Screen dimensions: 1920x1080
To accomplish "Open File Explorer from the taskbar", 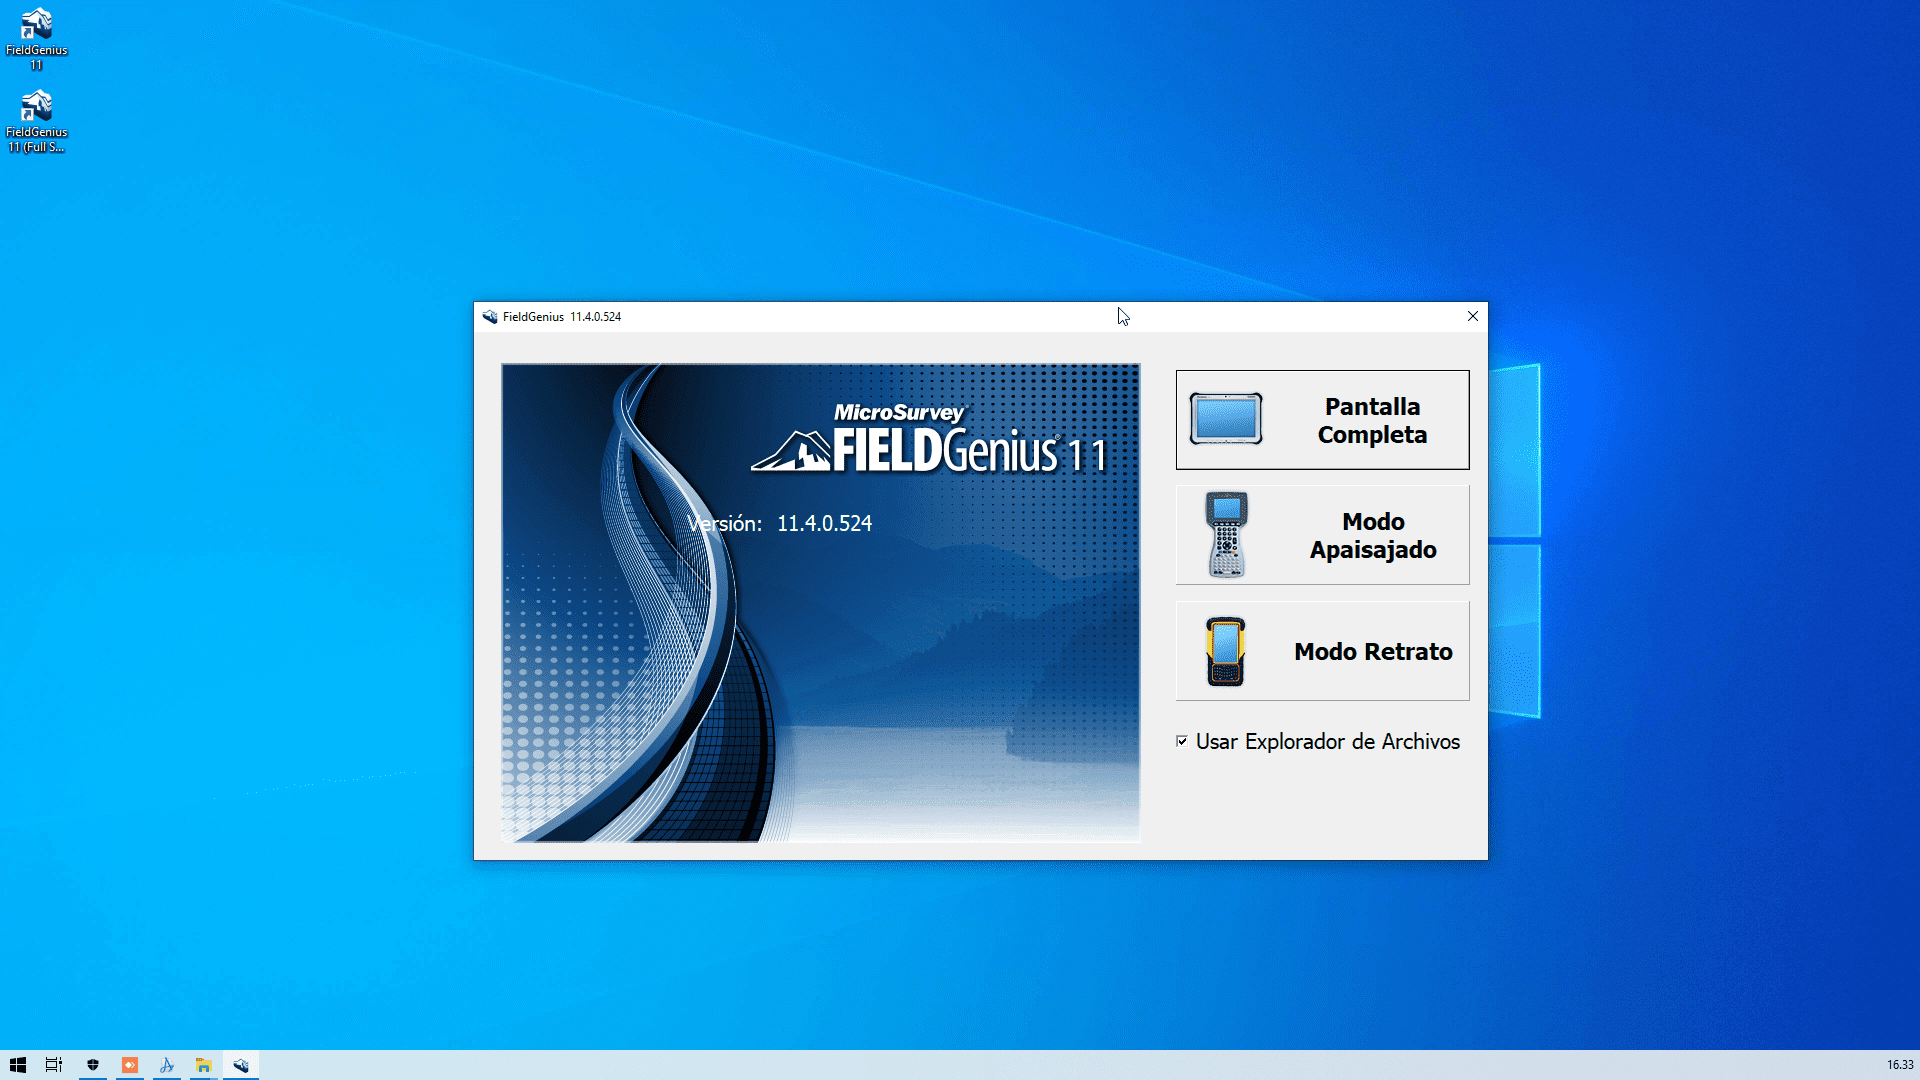I will (203, 1065).
